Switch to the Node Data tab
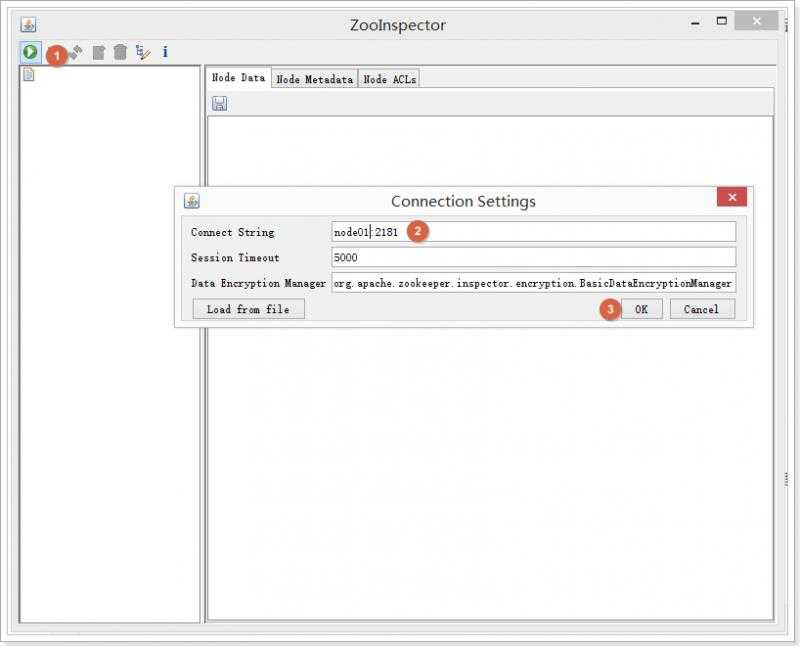This screenshot has height=646, width=800. click(238, 78)
